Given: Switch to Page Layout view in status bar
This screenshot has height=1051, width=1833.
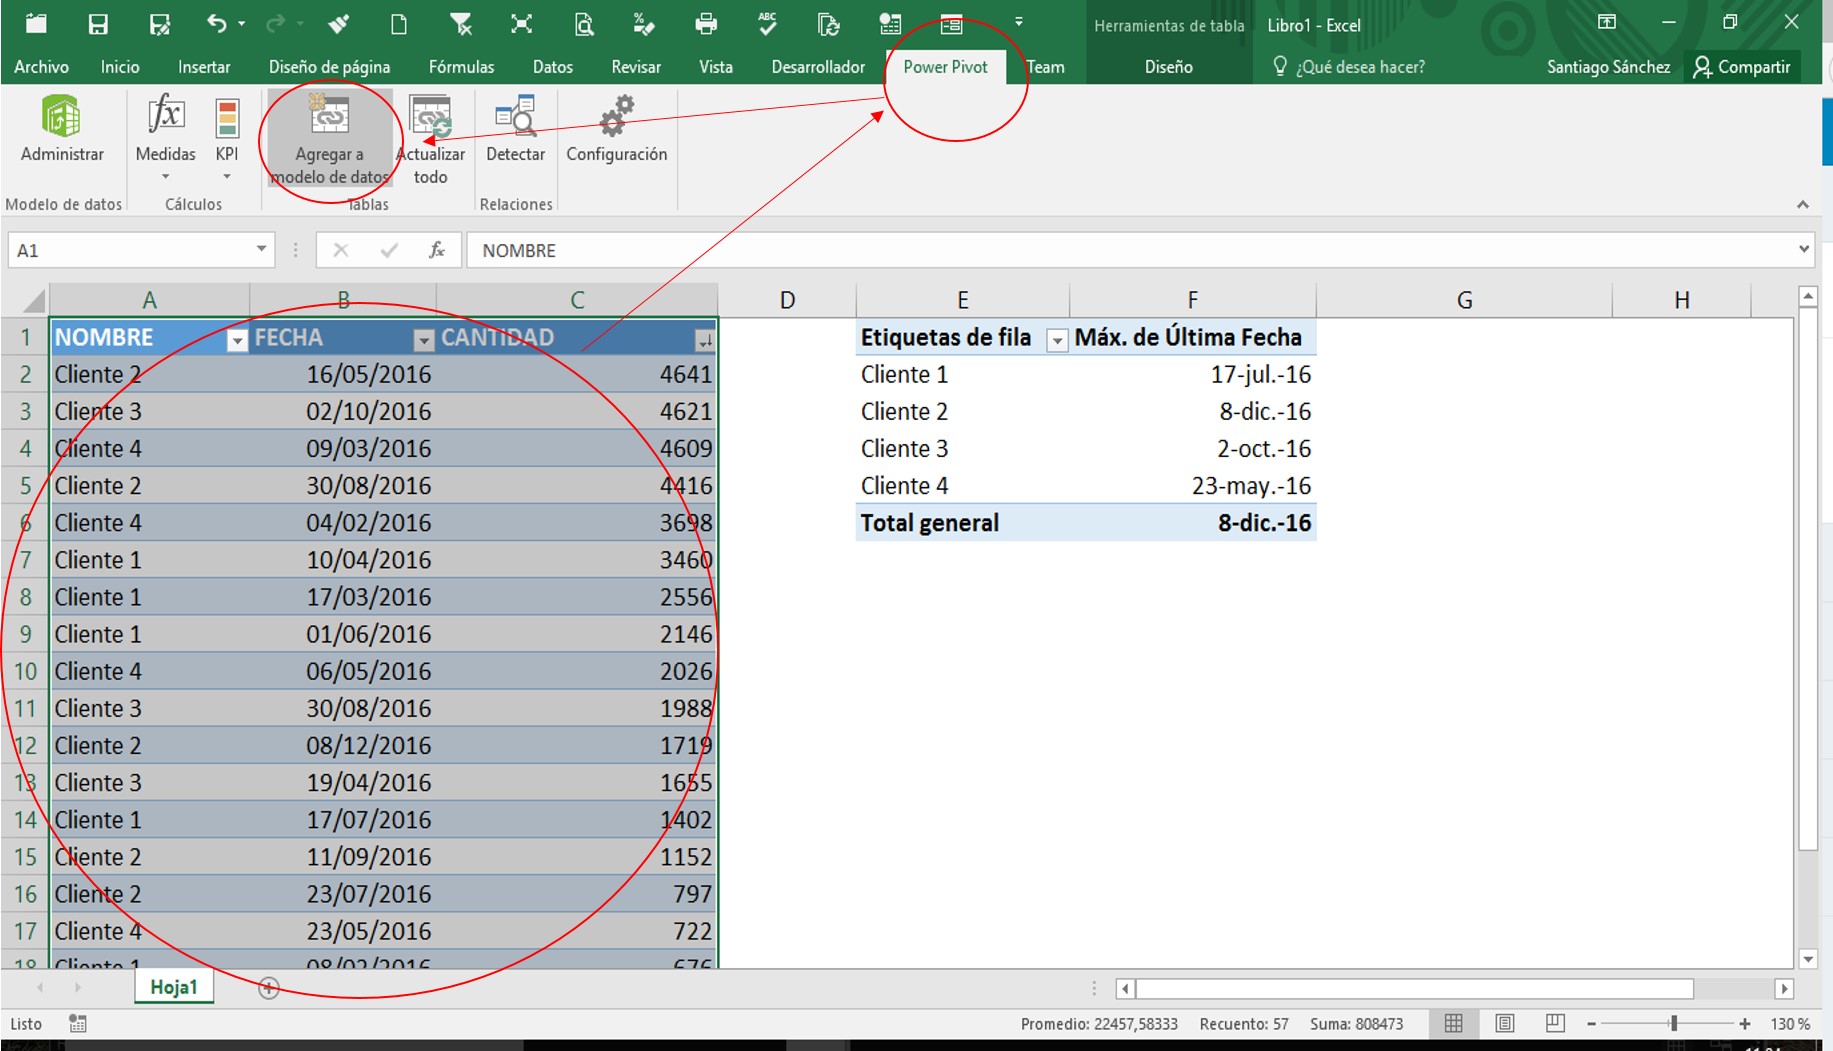Looking at the screenshot, I should point(1504,1023).
